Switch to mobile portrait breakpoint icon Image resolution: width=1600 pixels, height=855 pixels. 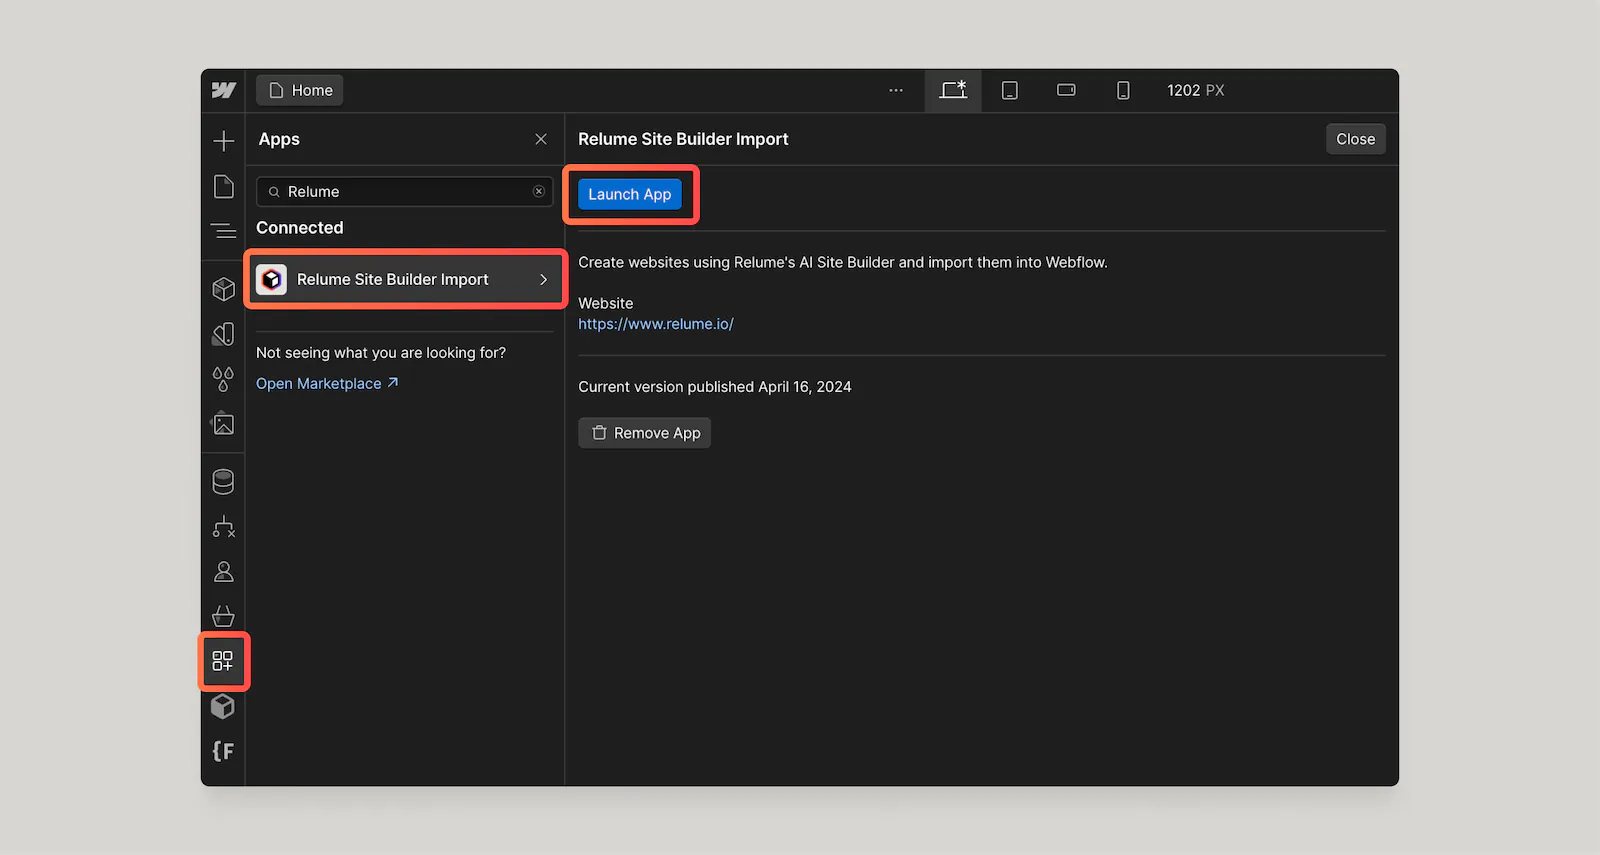click(1123, 90)
